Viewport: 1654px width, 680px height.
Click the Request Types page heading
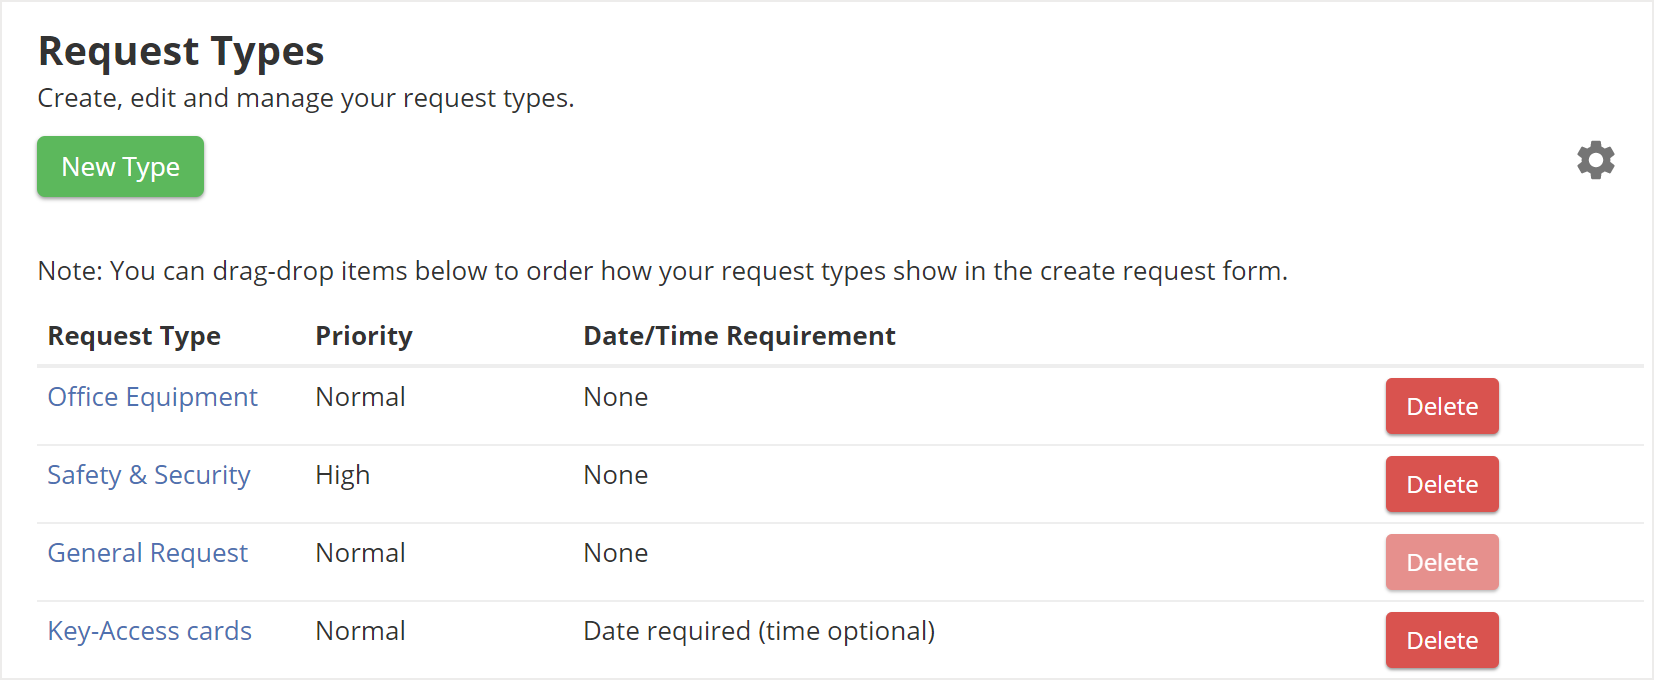(181, 51)
